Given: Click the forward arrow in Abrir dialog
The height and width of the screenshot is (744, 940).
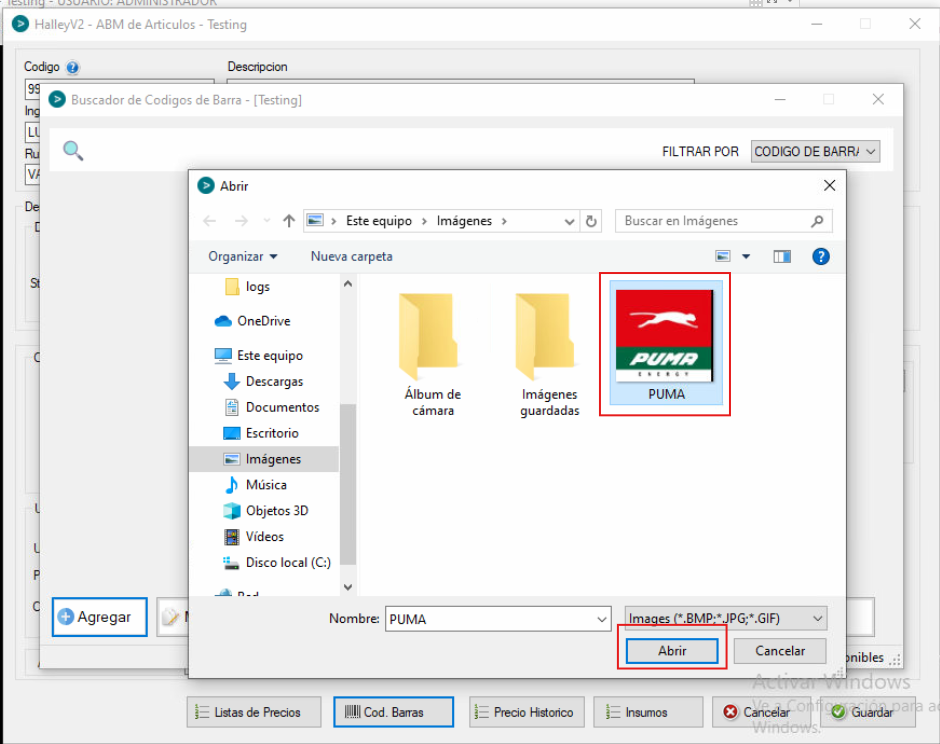Looking at the screenshot, I should [x=241, y=221].
